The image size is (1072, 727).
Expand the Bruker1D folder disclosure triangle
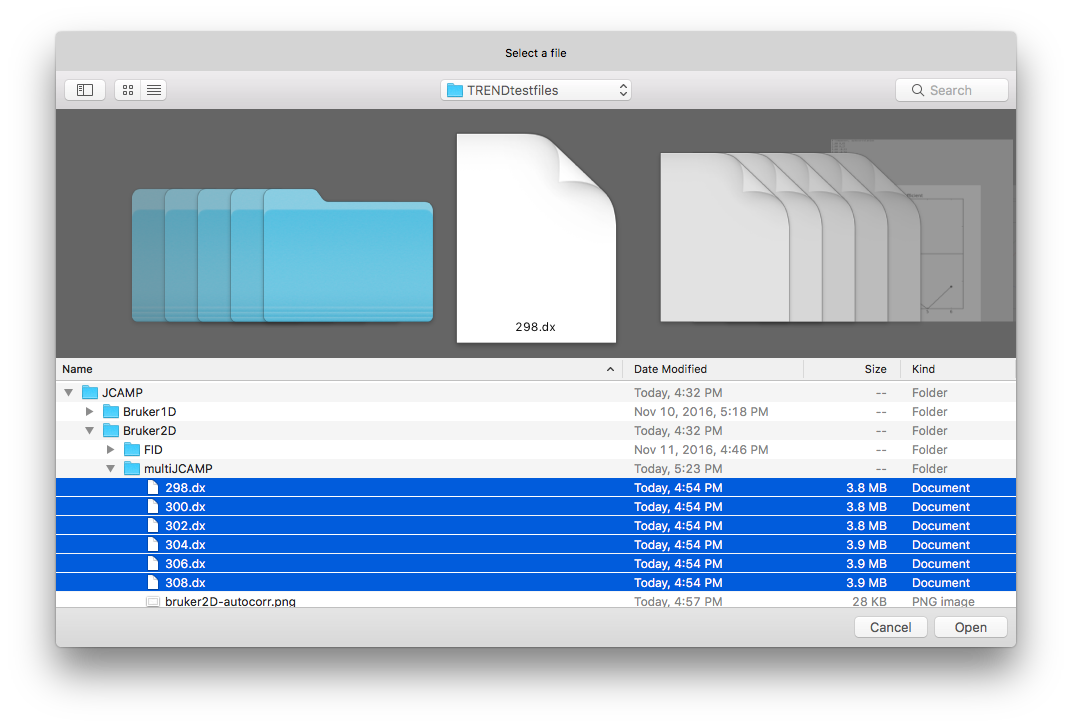[x=89, y=412]
